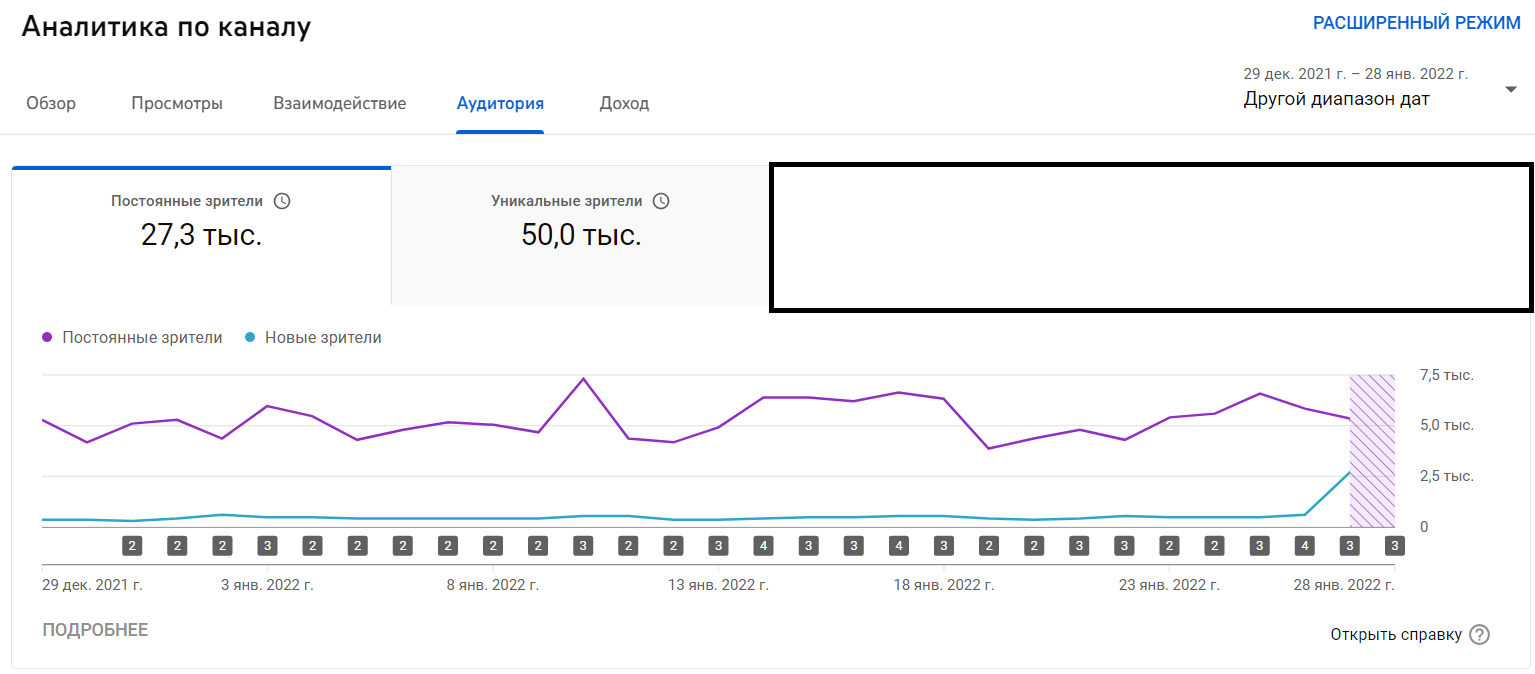1535x674 pixels.
Task: Click the 28 янв. 2022 г. axis label
Action: tap(1345, 585)
